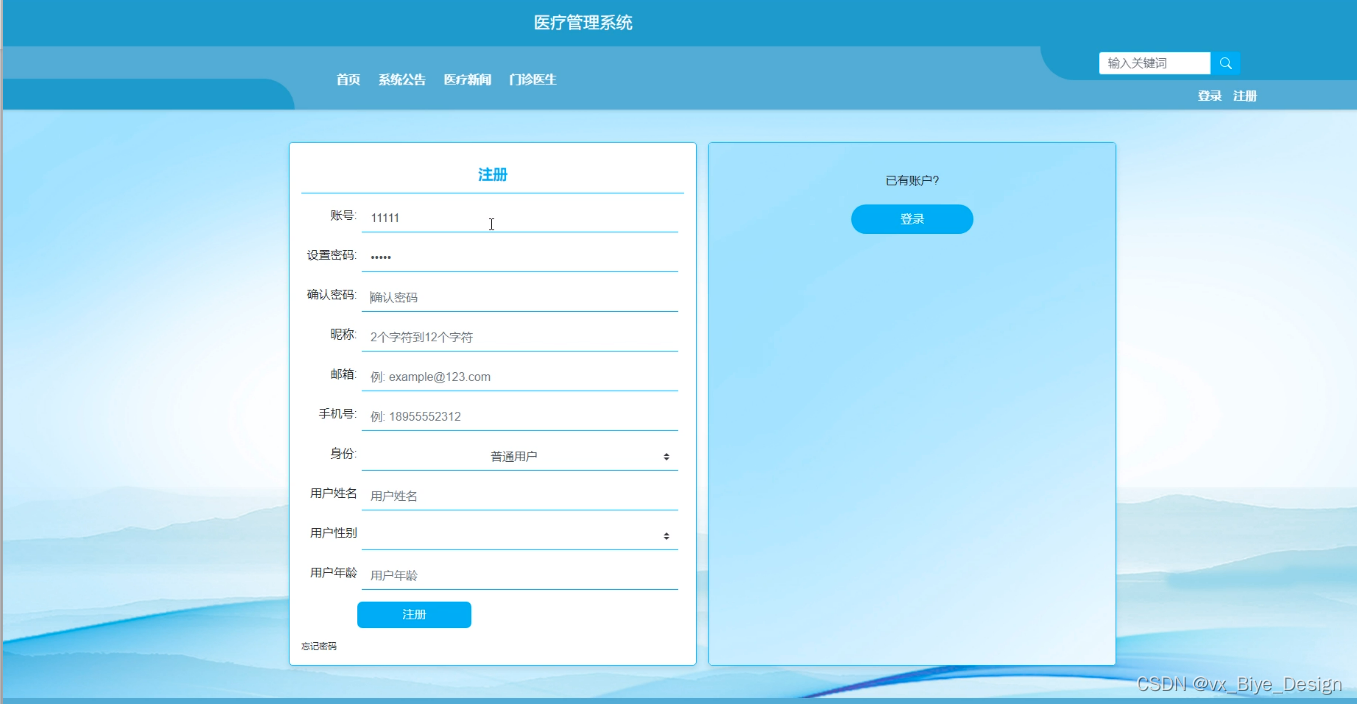Expand the 用户性别 dropdown
This screenshot has width=1357, height=704.
520,536
